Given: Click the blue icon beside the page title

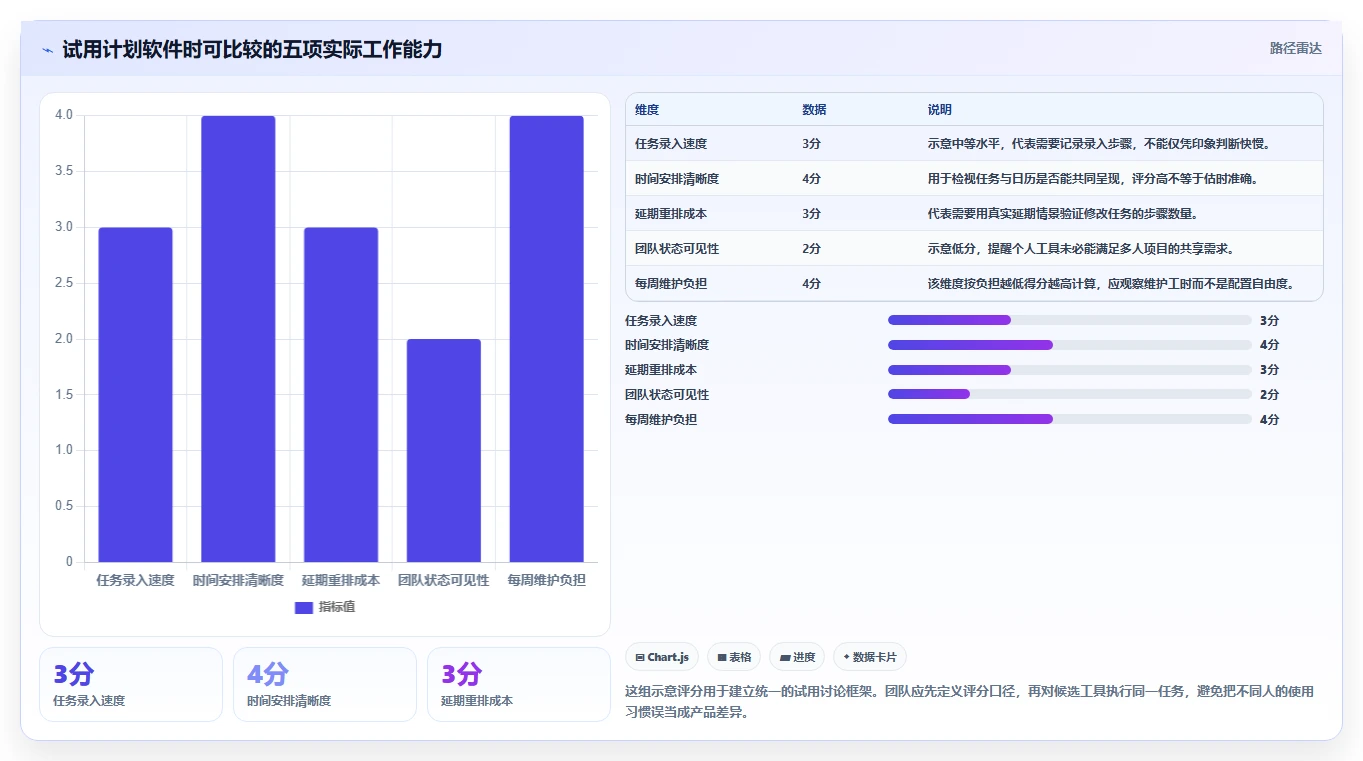Looking at the screenshot, I should [x=47, y=50].
